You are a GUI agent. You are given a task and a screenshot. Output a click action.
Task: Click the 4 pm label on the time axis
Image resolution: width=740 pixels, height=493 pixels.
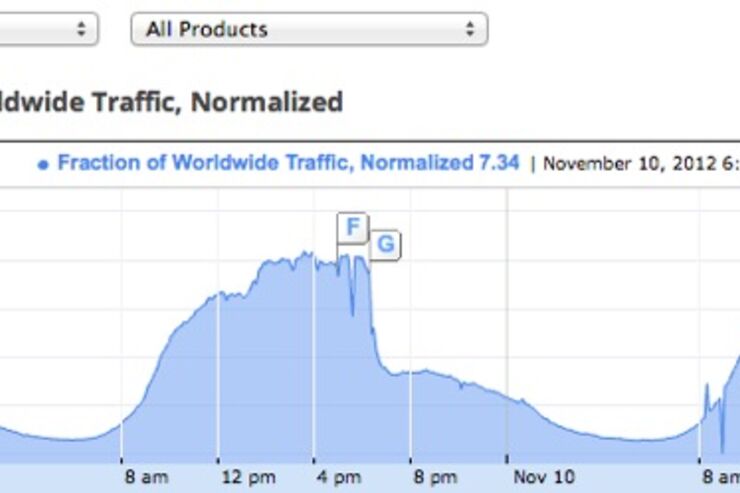[x=339, y=477]
